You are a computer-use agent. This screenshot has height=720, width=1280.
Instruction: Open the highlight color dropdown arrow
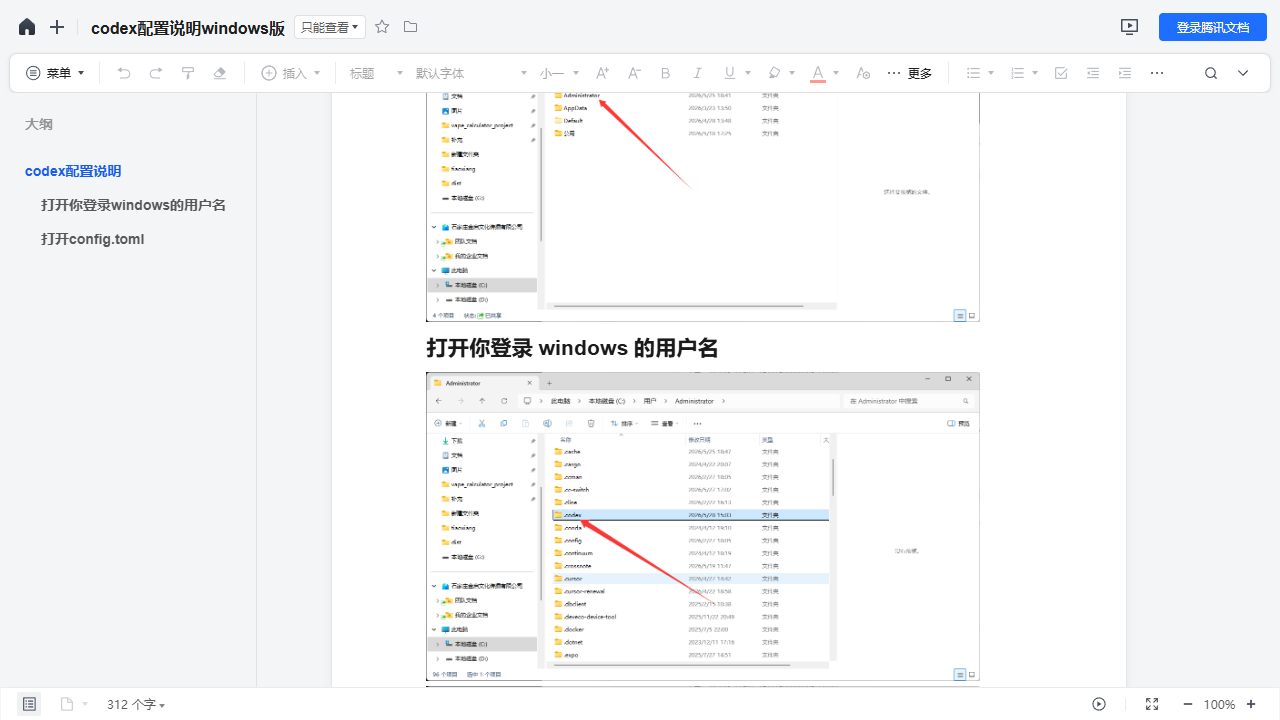pyautogui.click(x=792, y=73)
